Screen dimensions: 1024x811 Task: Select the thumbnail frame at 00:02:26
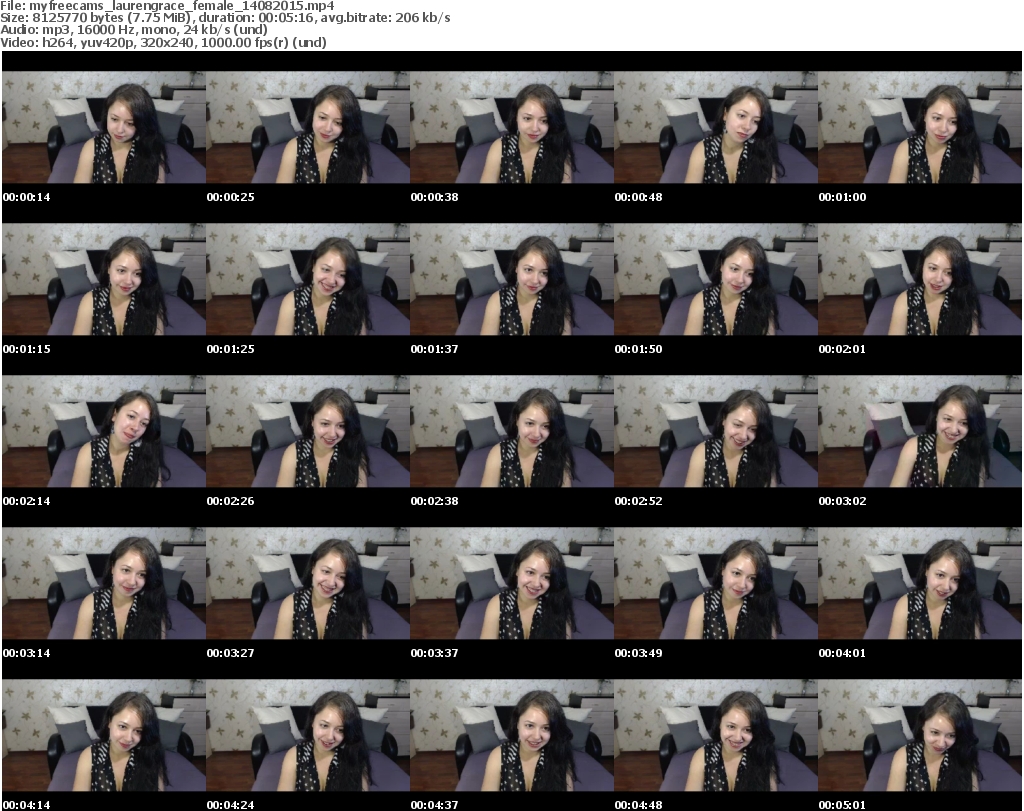[x=308, y=432]
